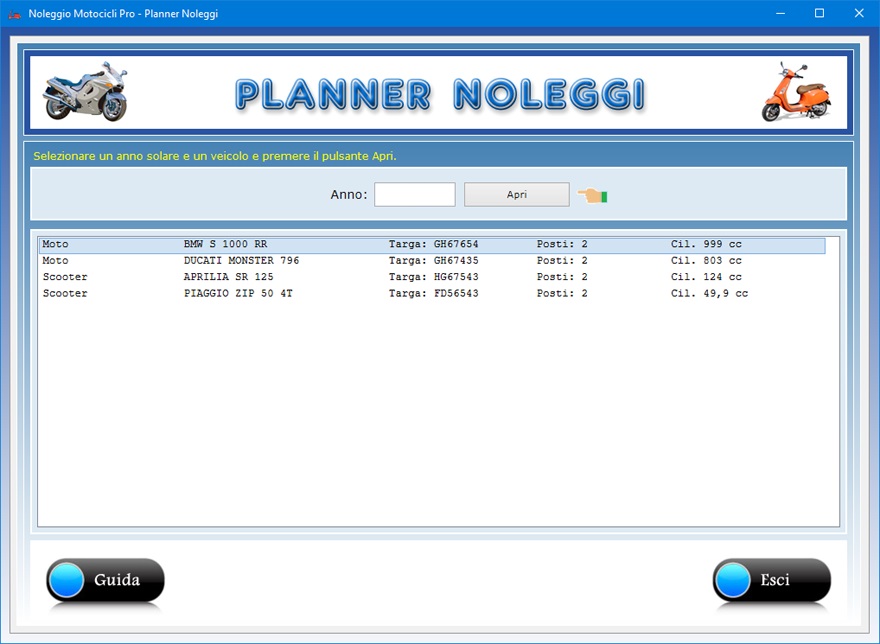Screen dimensions: 880x644
Task: Click the Scooter label of the Aprilia row
Action: point(65,277)
